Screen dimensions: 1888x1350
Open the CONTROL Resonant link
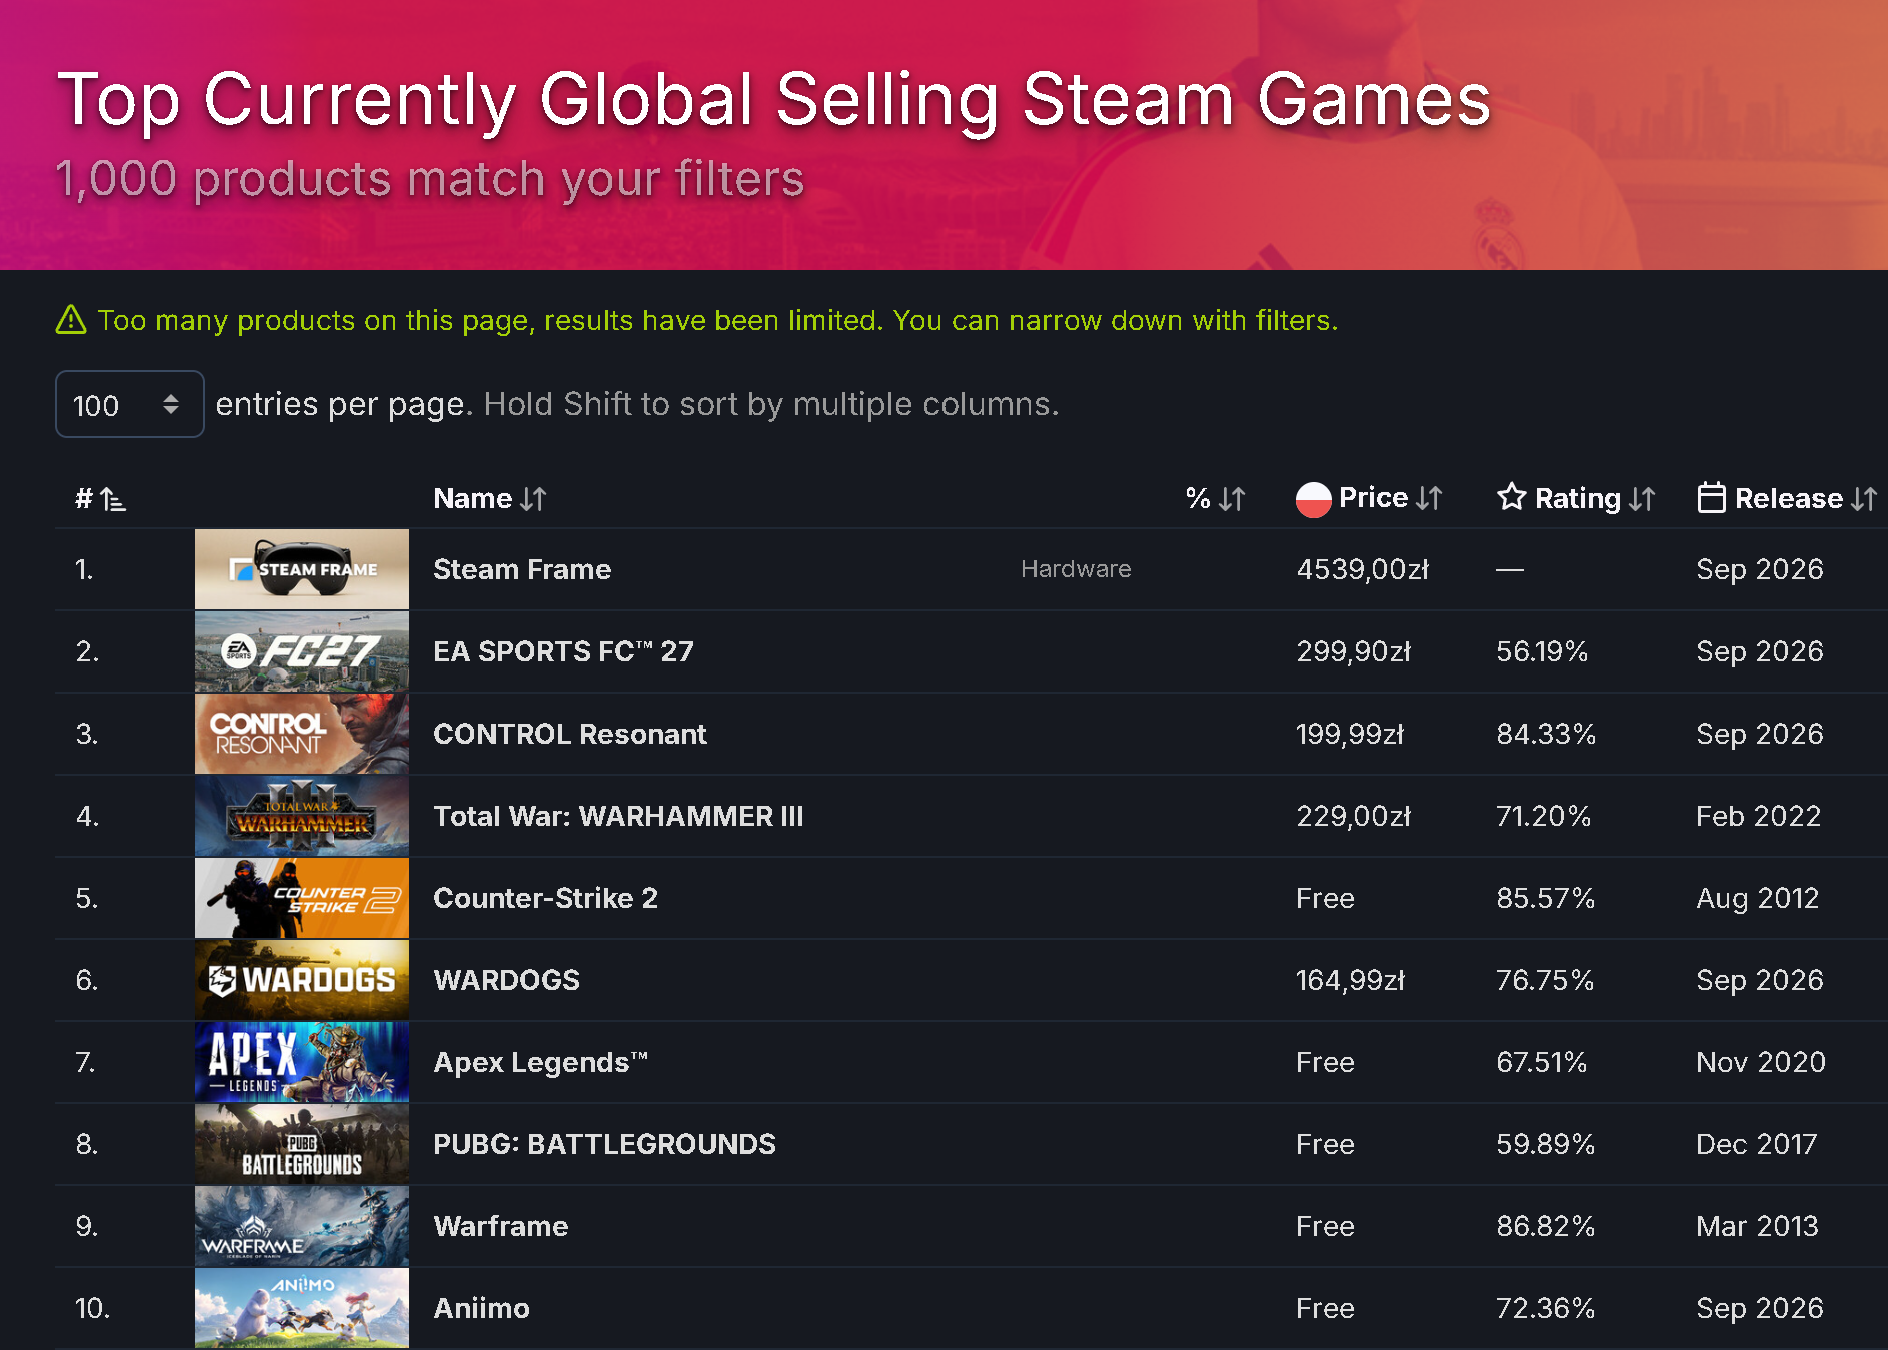[x=570, y=734]
